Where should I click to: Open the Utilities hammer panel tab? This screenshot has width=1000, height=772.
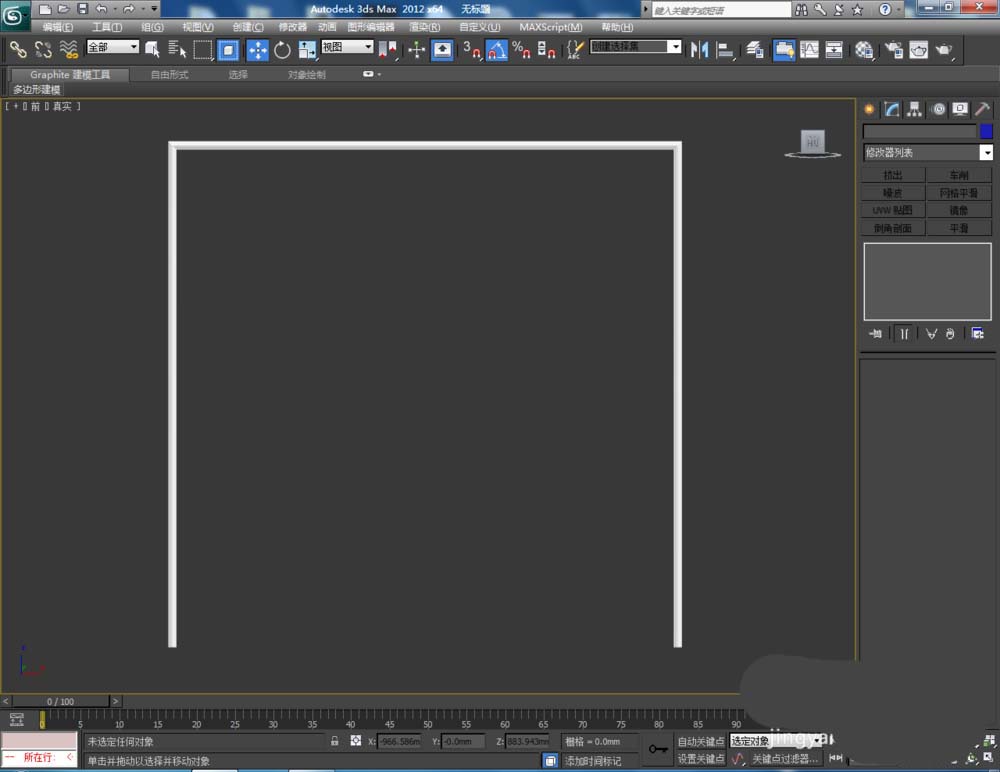pos(982,109)
